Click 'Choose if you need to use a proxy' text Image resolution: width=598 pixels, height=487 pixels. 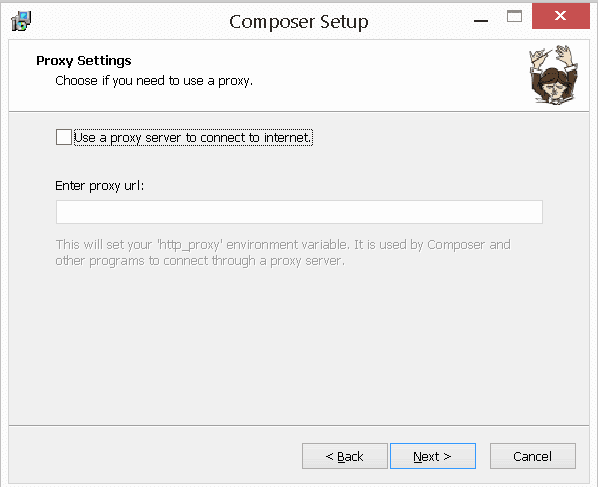point(154,81)
